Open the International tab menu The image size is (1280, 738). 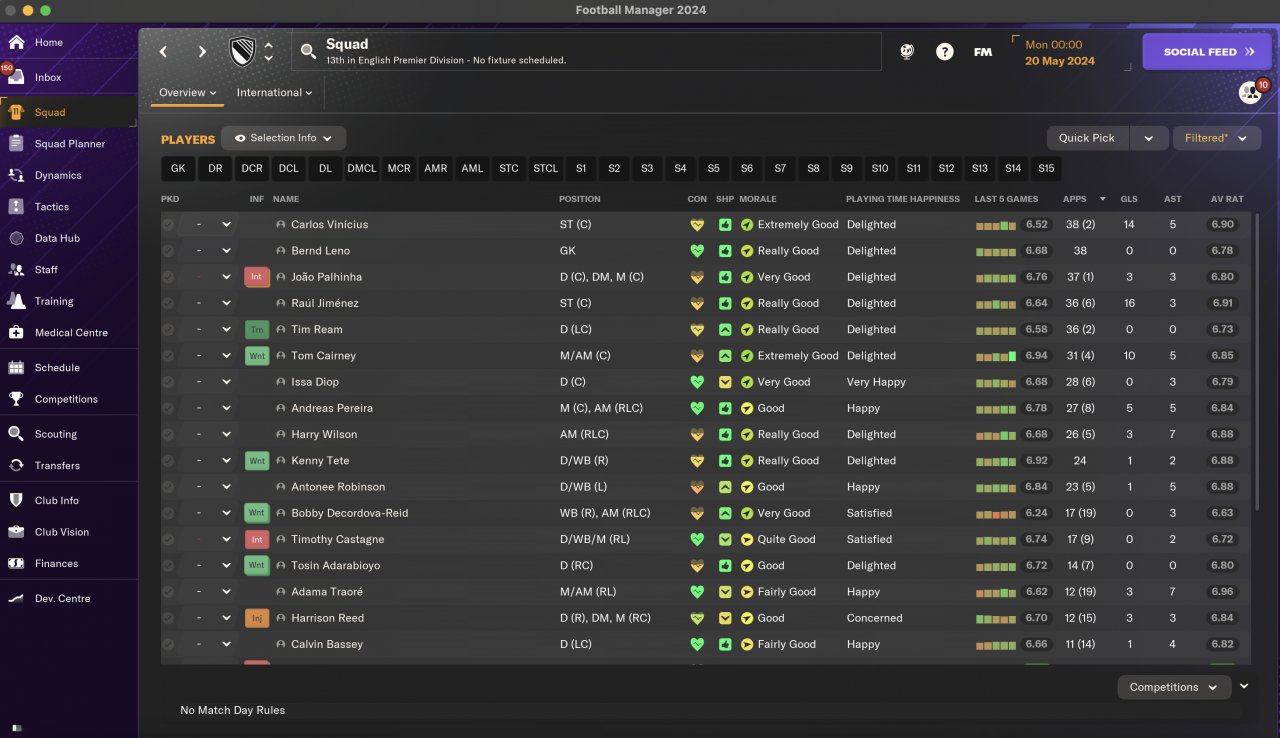click(274, 92)
